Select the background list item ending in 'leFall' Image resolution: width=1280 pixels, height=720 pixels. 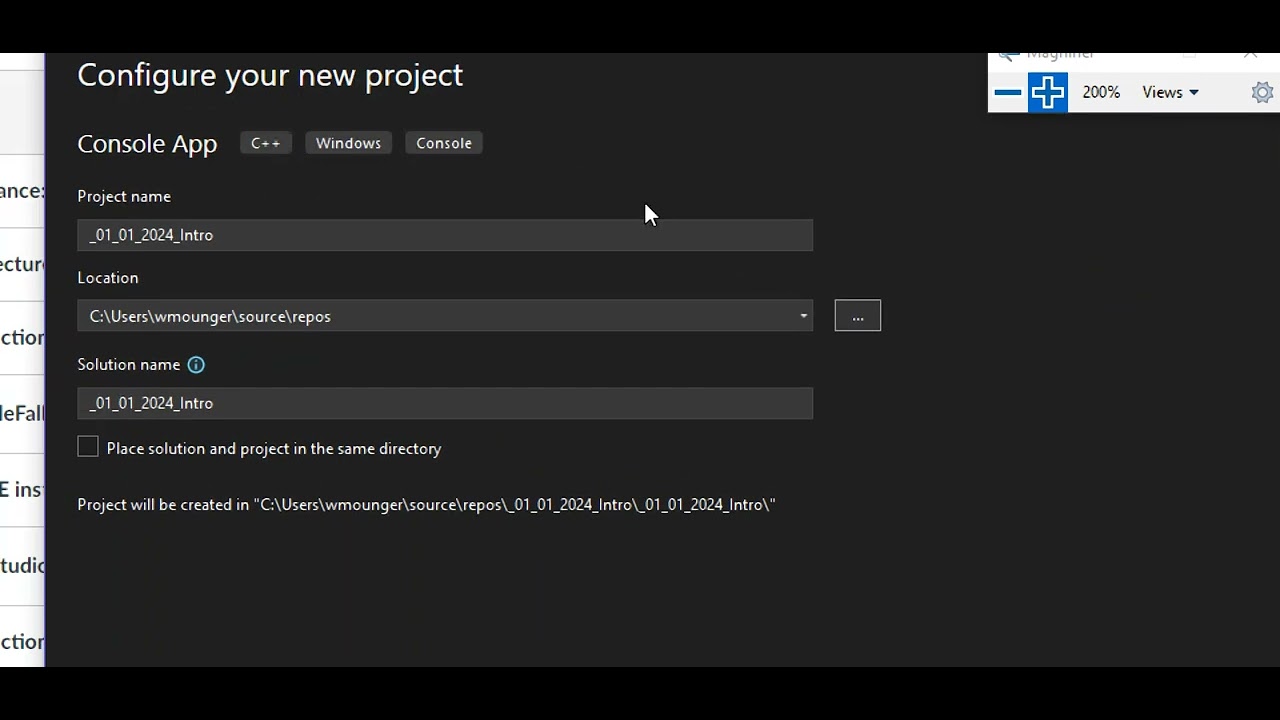(22, 413)
